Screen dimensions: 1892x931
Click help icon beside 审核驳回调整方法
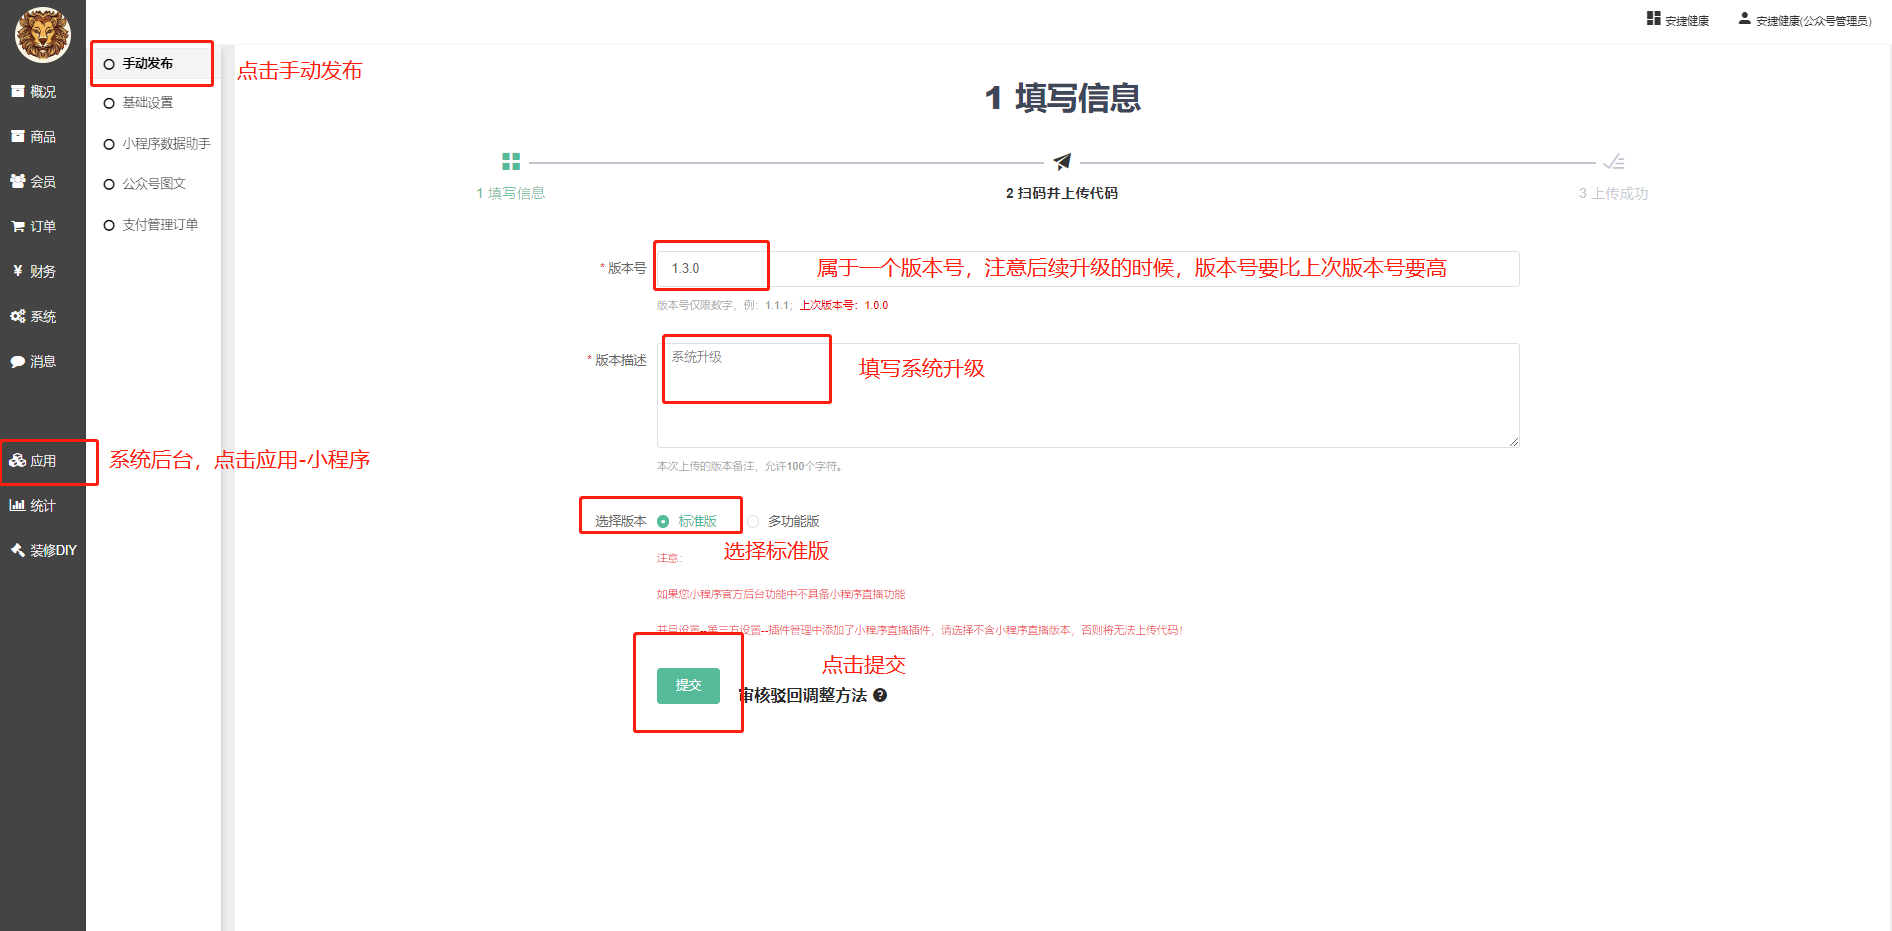pos(880,696)
